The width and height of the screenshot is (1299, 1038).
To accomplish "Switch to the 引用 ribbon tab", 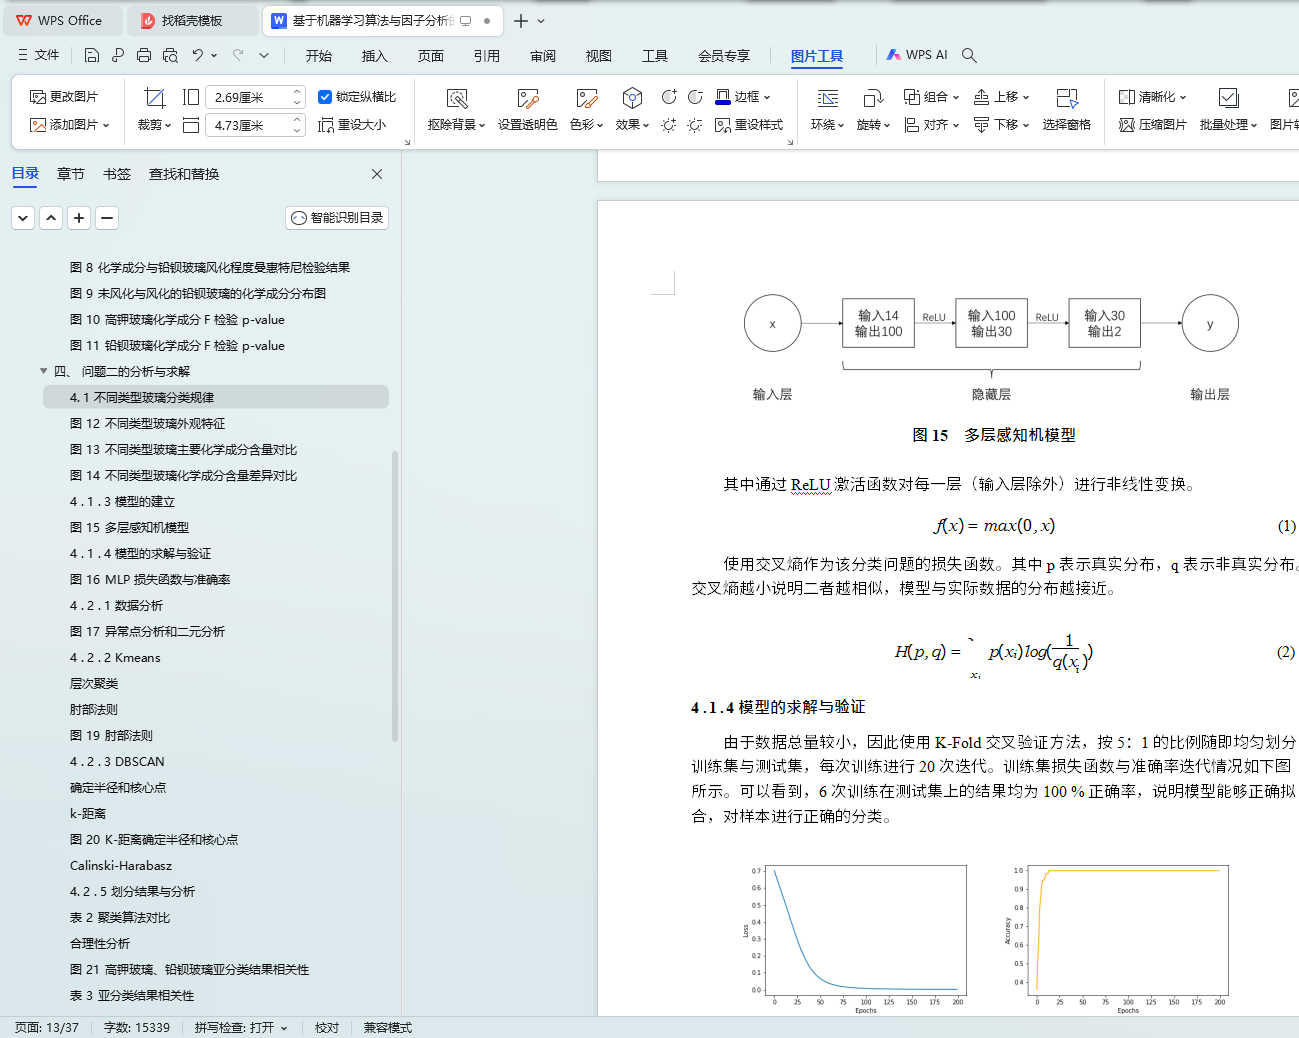I will click(x=487, y=56).
